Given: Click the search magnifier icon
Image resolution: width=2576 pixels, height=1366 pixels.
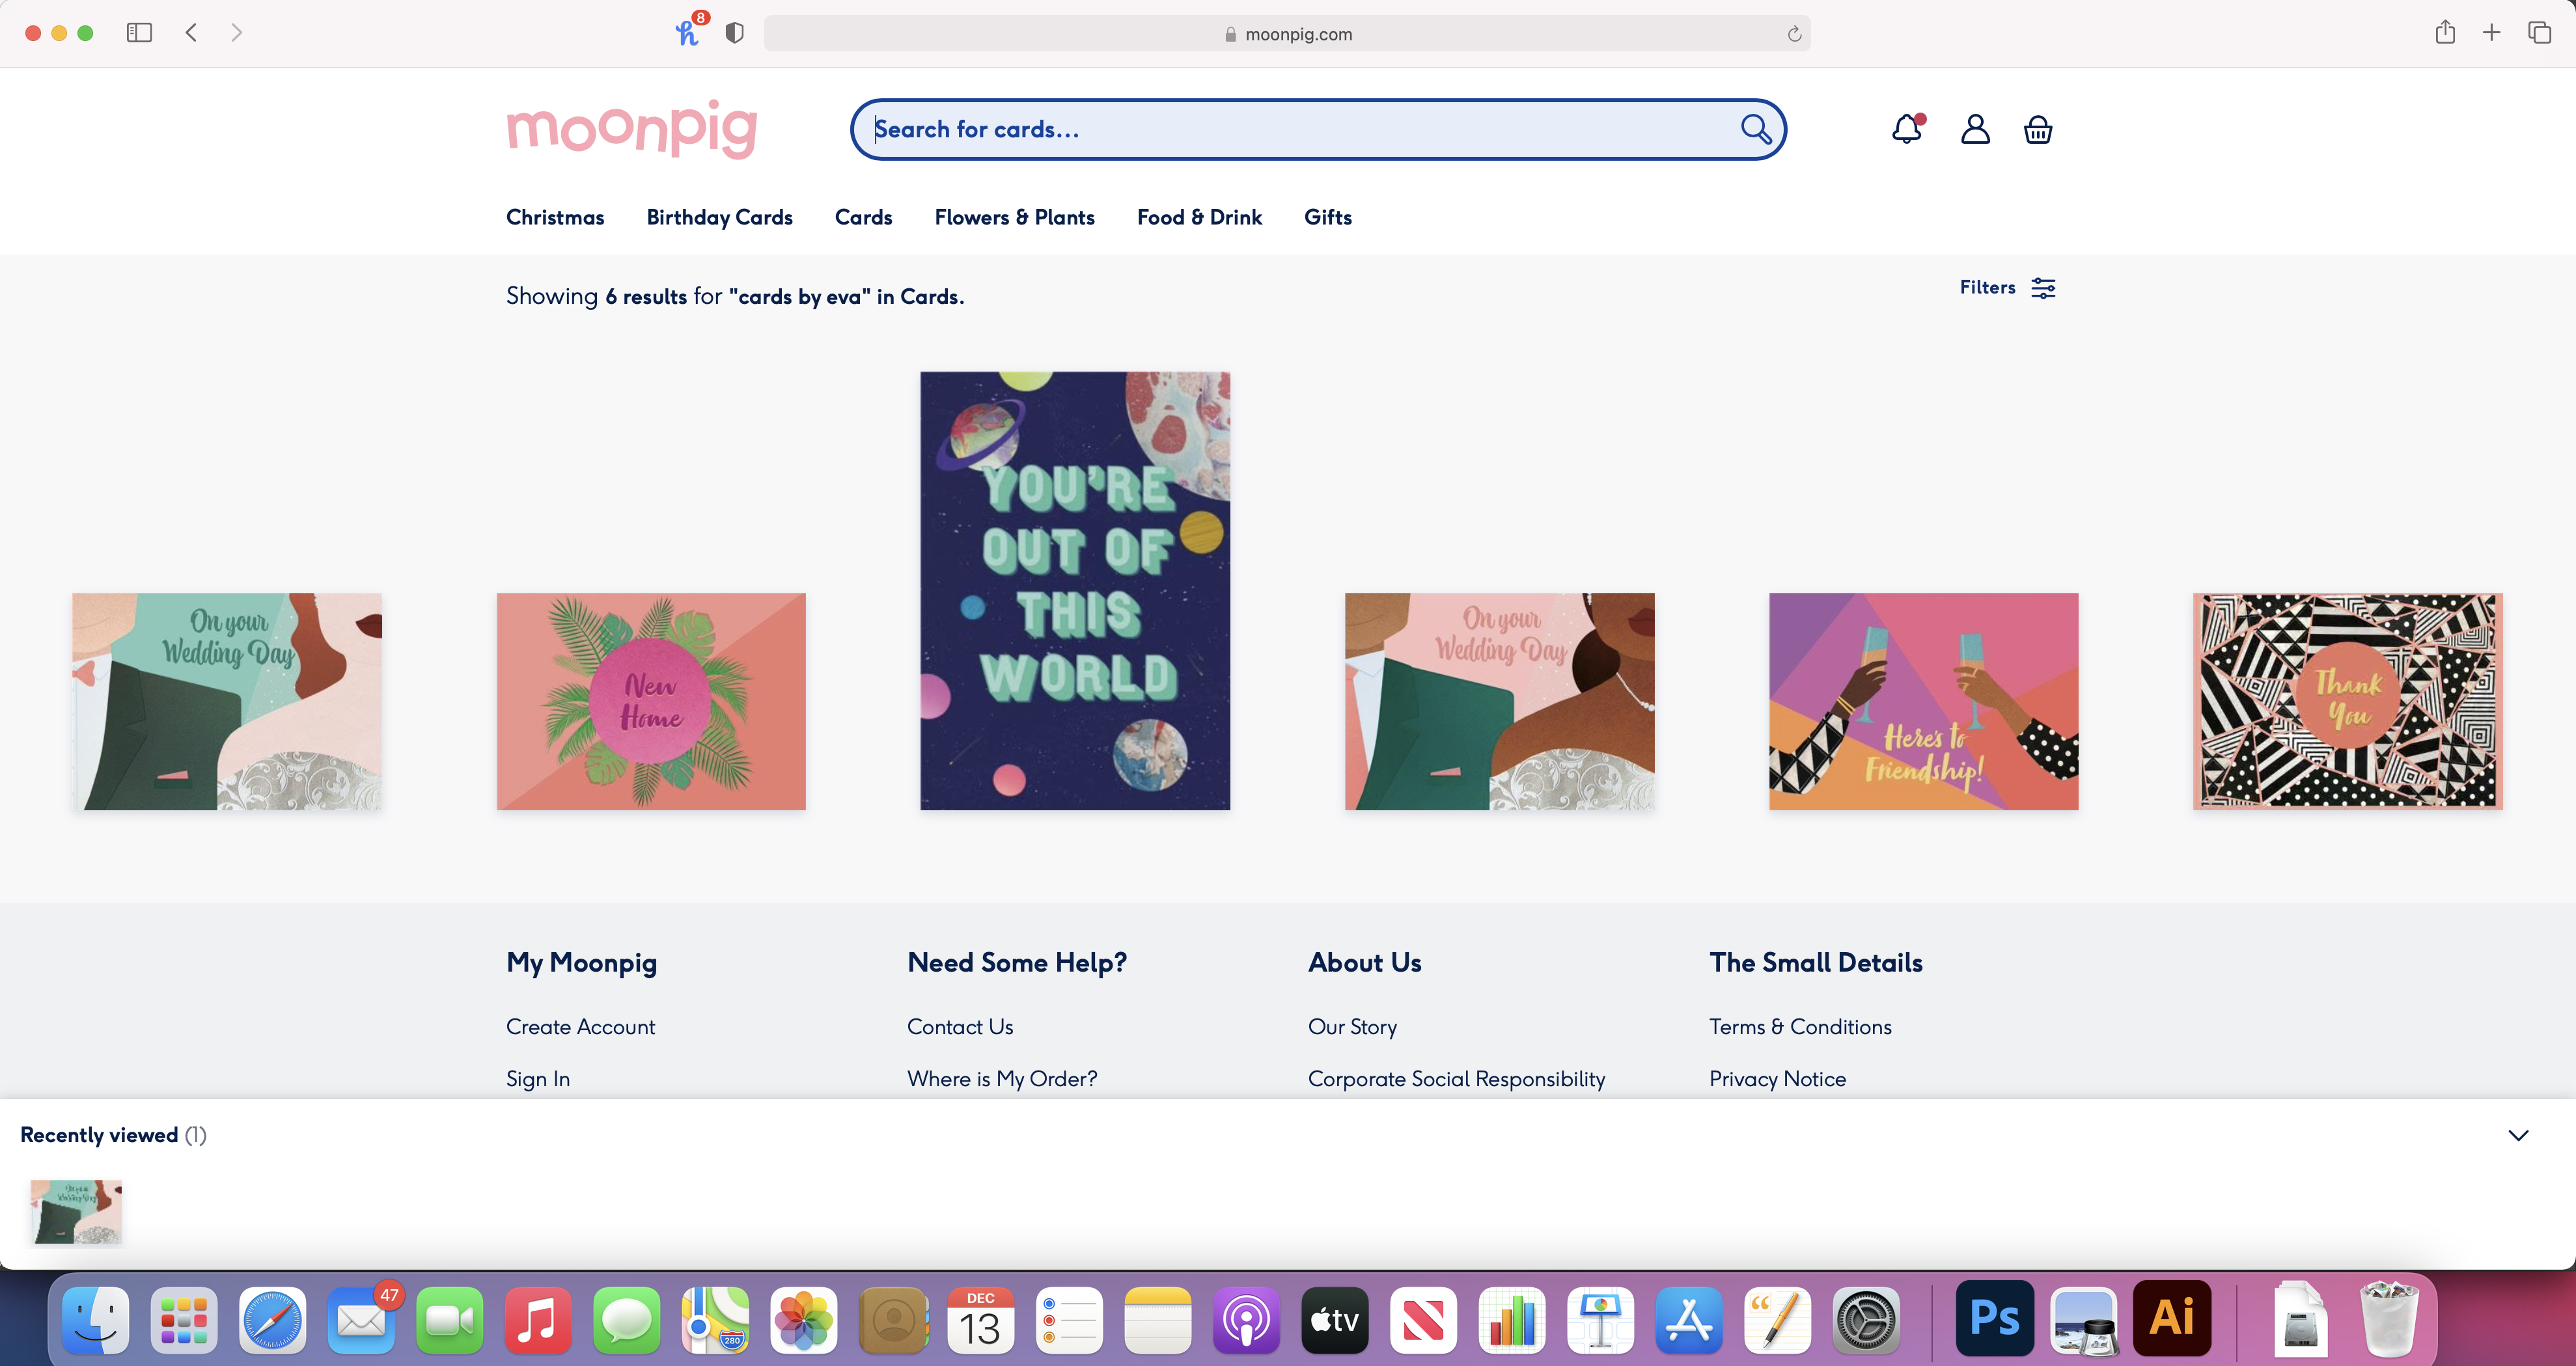Looking at the screenshot, I should pyautogui.click(x=1755, y=129).
